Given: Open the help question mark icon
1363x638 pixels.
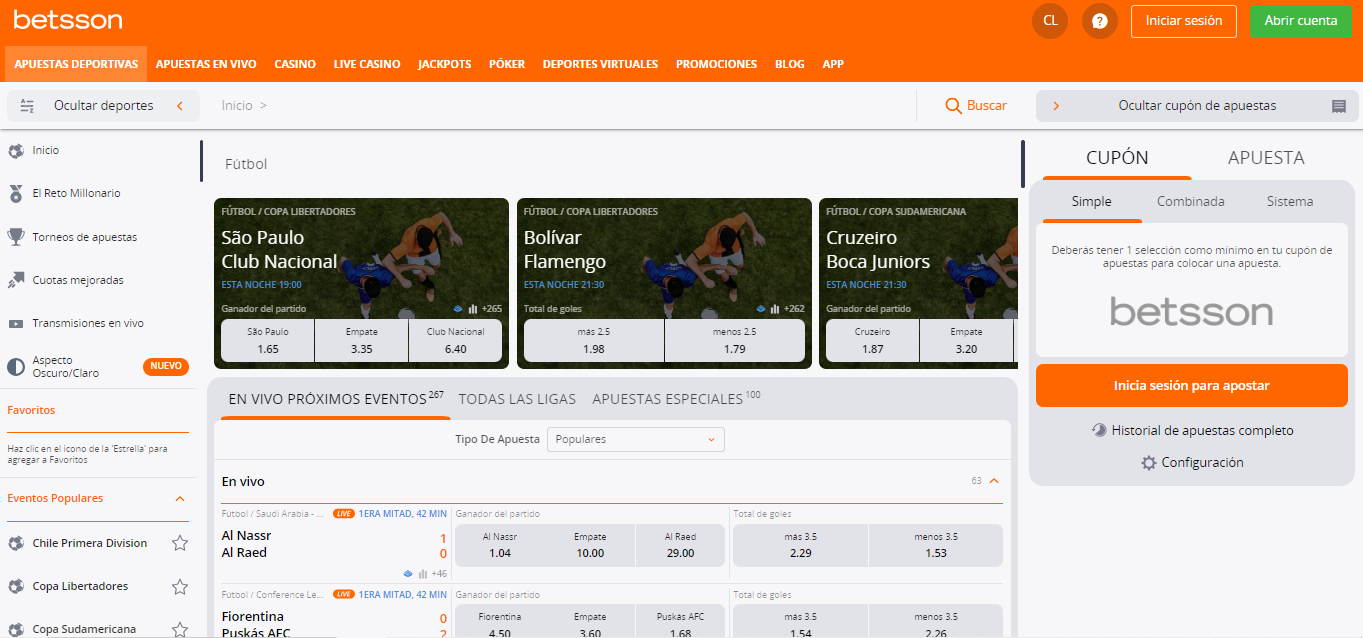Looking at the screenshot, I should coord(1098,20).
